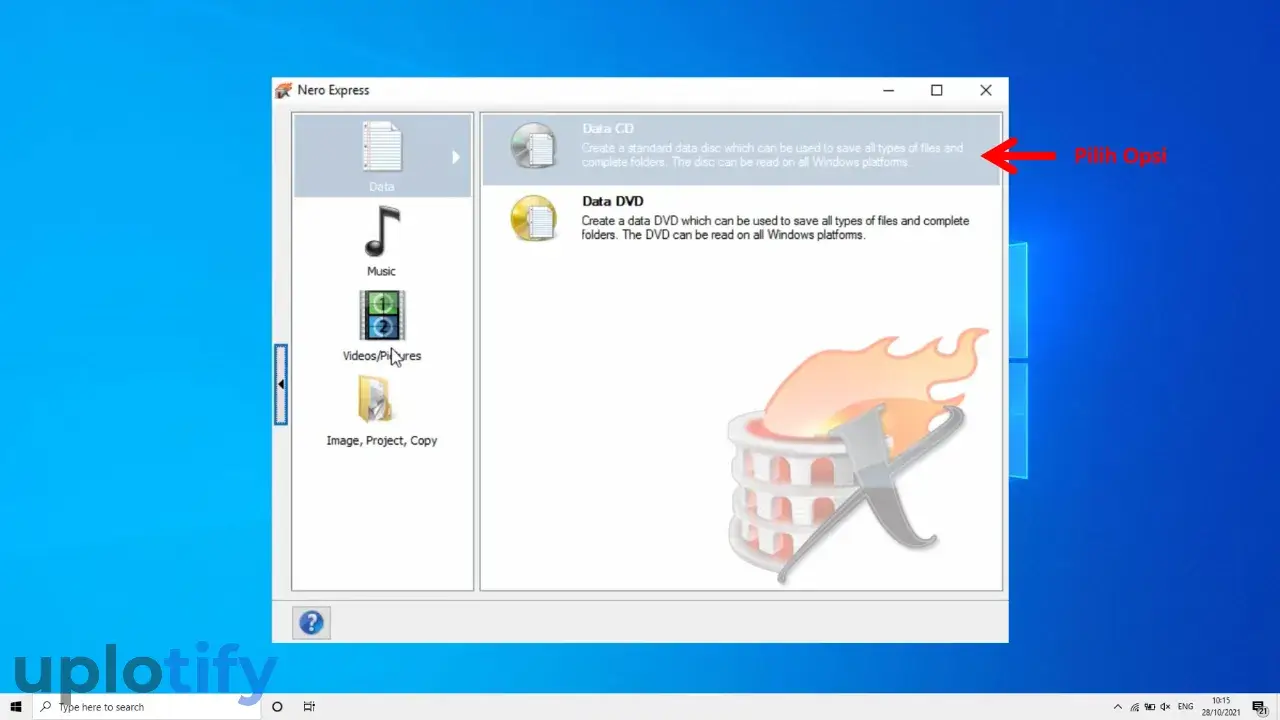The width and height of the screenshot is (1280, 720).
Task: Open the Videos/Pictures category
Action: point(382,326)
